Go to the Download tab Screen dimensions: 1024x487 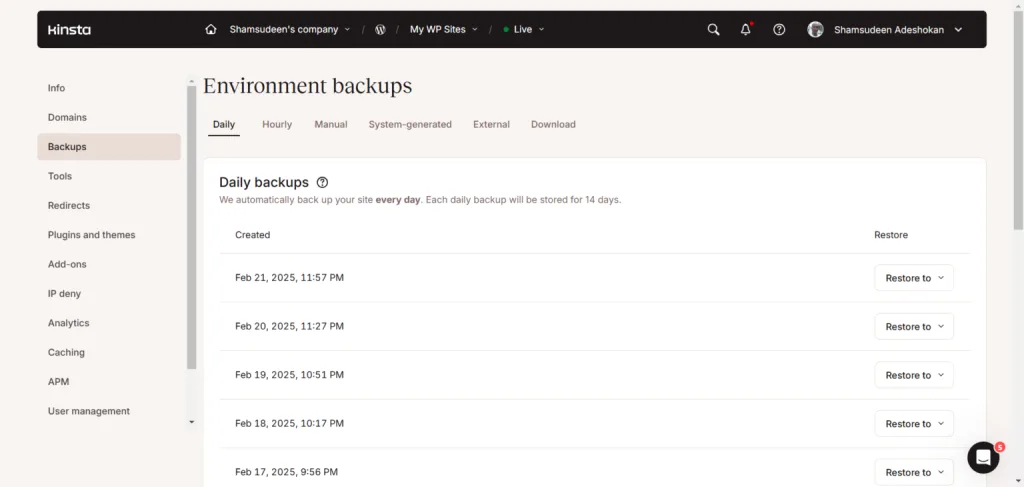553,124
